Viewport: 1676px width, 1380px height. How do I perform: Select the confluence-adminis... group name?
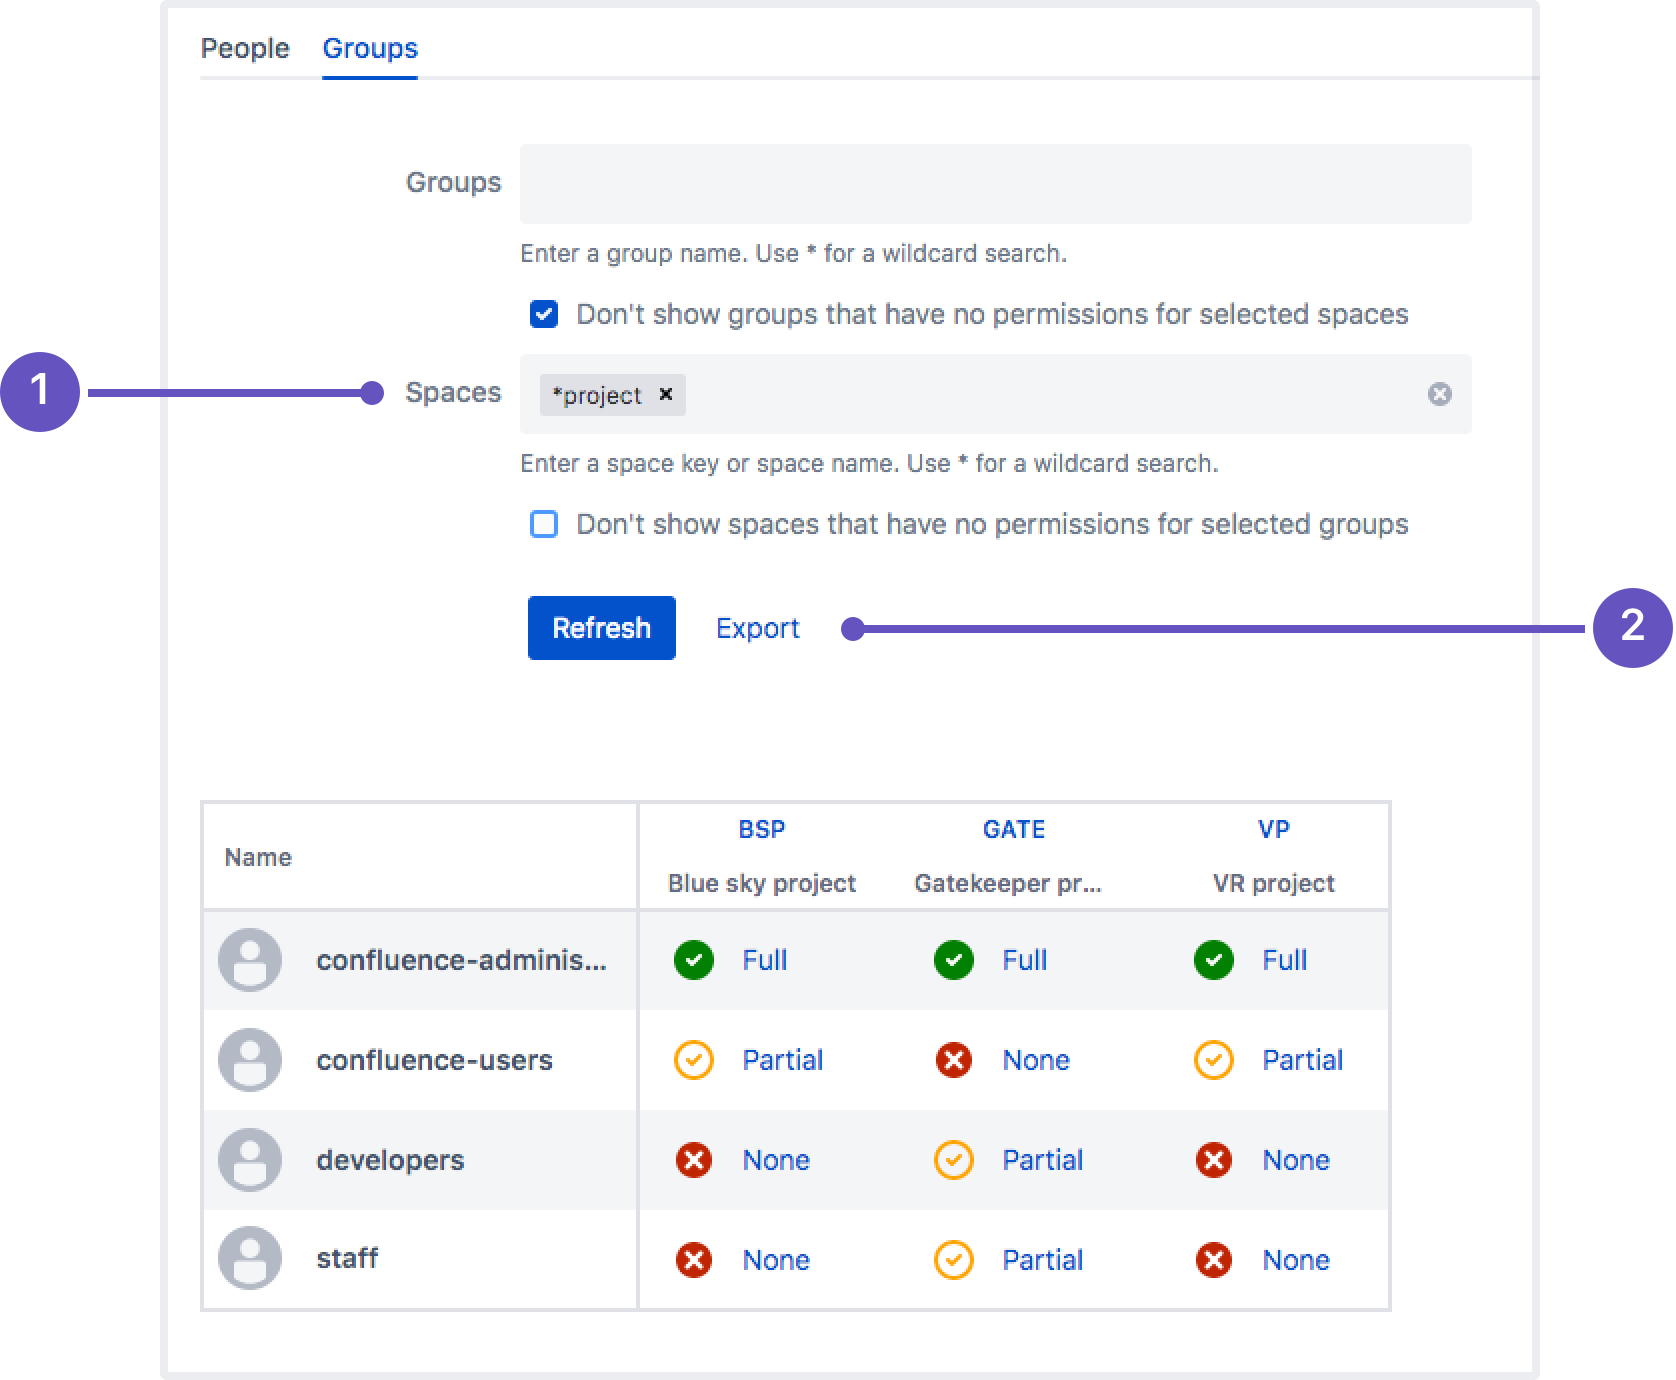coord(461,960)
